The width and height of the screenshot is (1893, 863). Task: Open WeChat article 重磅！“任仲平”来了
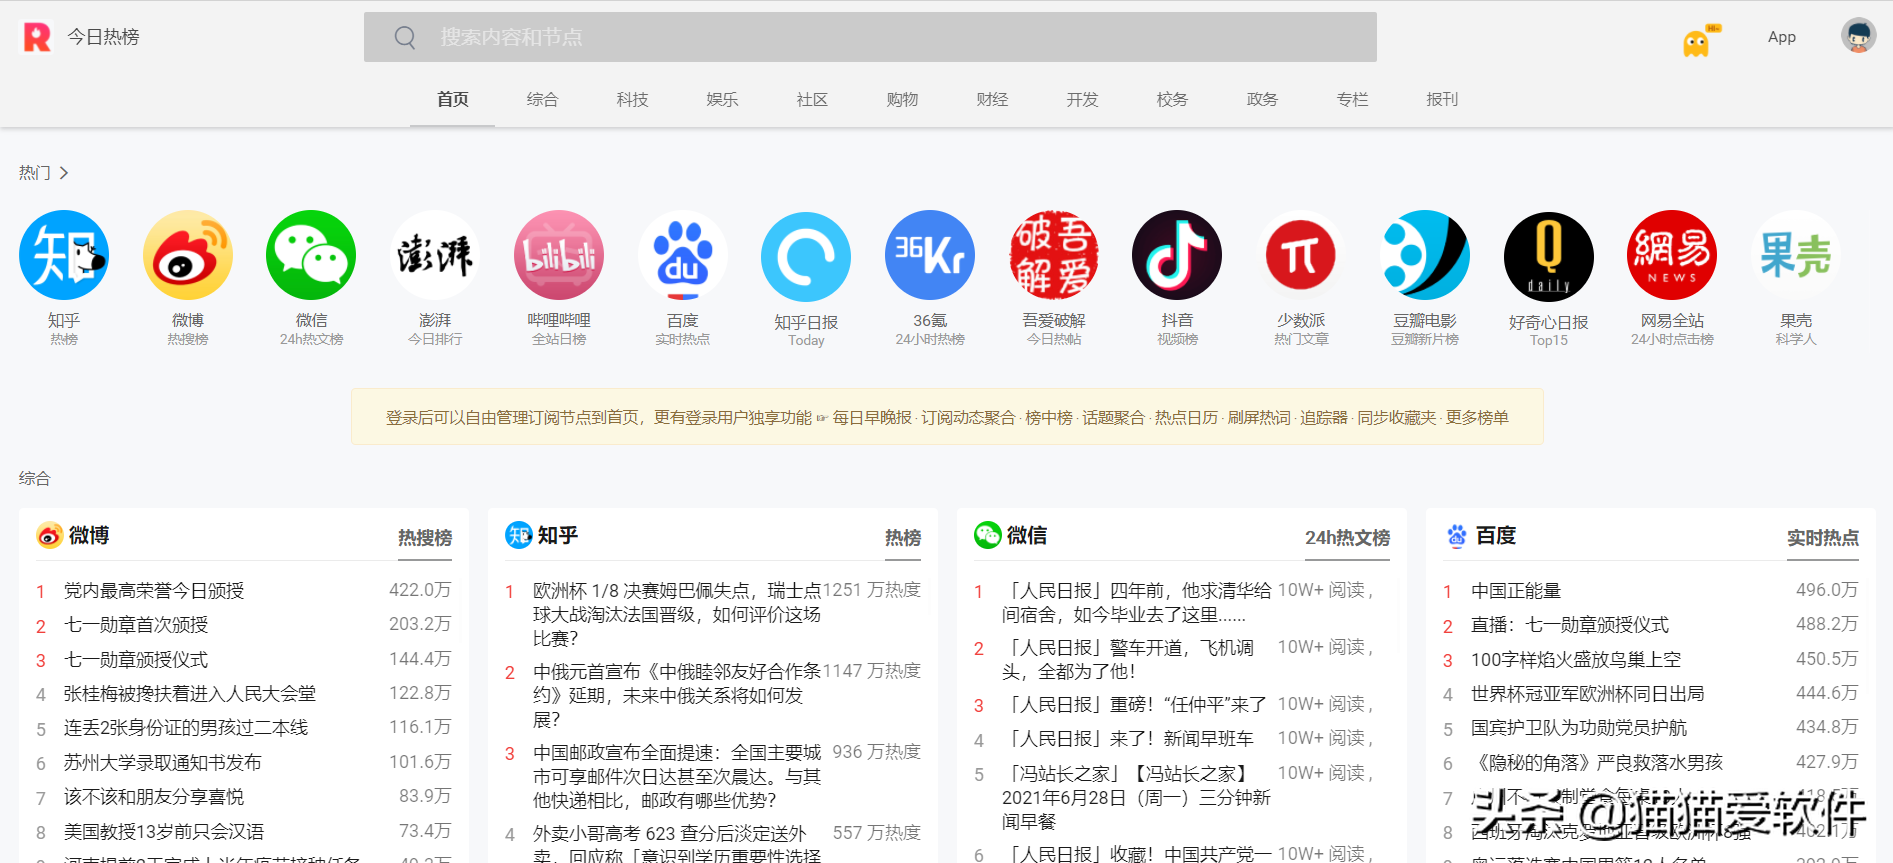pyautogui.click(x=1135, y=705)
